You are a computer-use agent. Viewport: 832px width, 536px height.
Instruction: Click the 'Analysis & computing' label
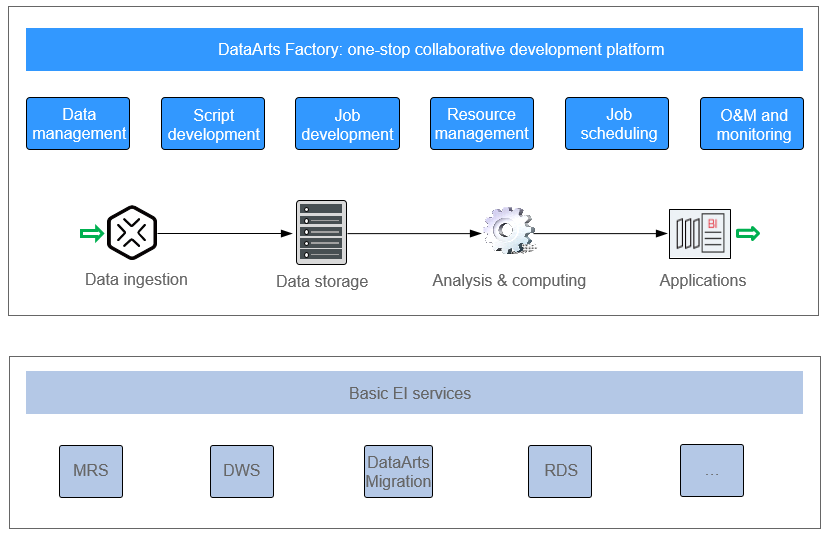509,280
